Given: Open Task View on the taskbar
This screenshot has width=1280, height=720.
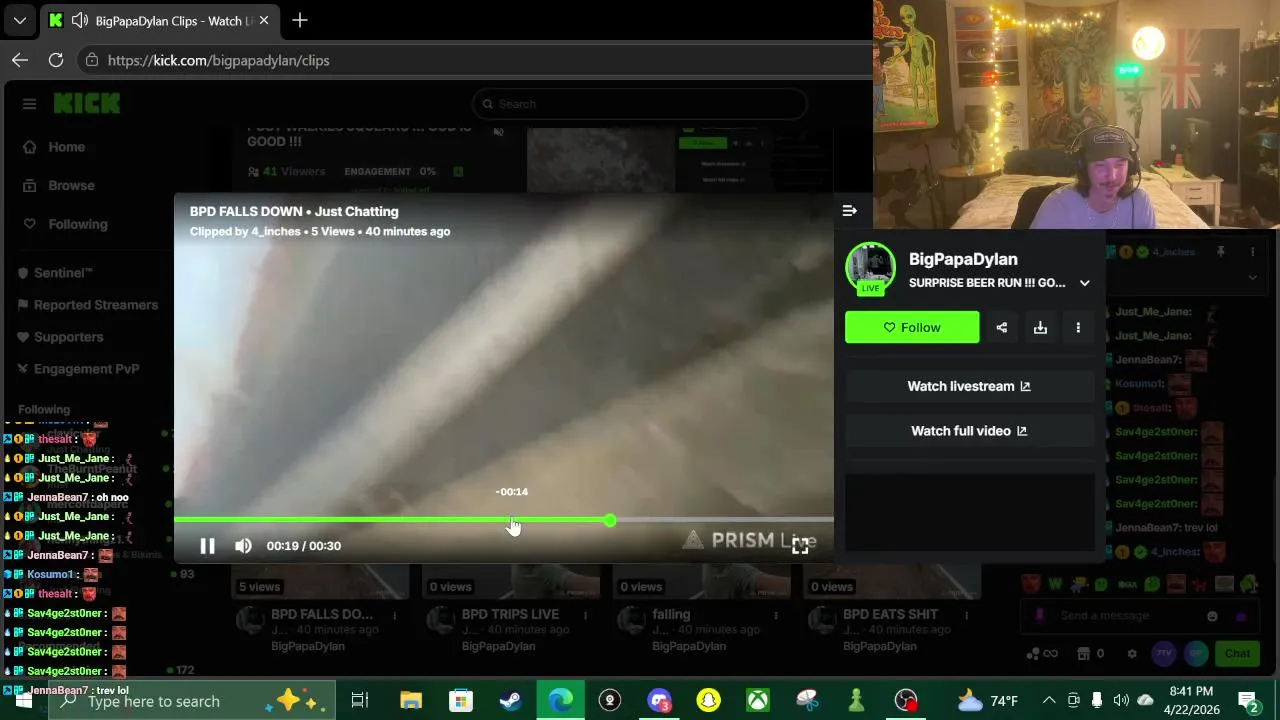Looking at the screenshot, I should tap(360, 701).
